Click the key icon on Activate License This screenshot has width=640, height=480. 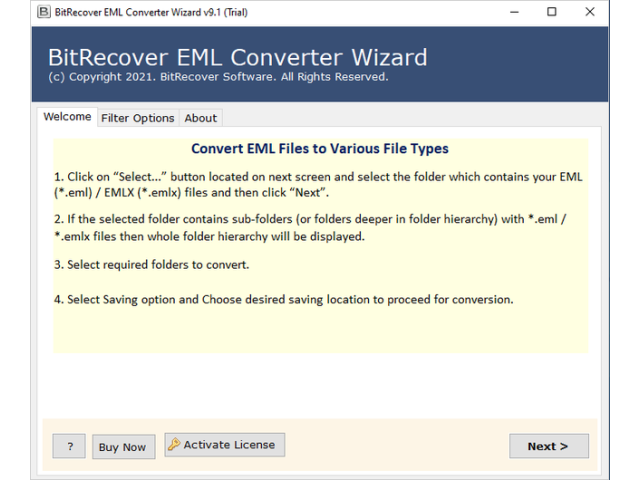point(174,445)
